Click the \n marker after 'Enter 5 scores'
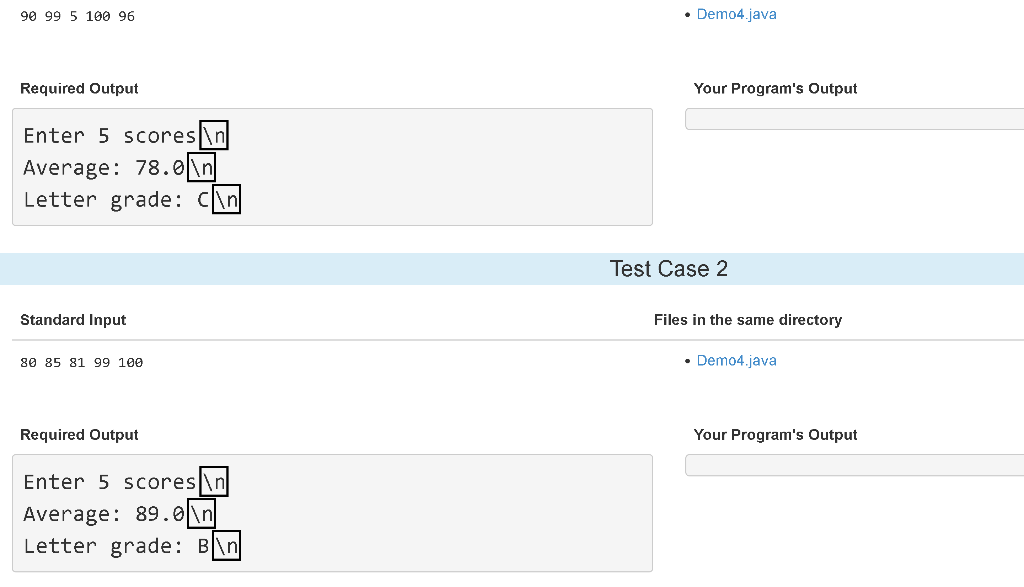This screenshot has width=1024, height=587. pyautogui.click(x=213, y=134)
